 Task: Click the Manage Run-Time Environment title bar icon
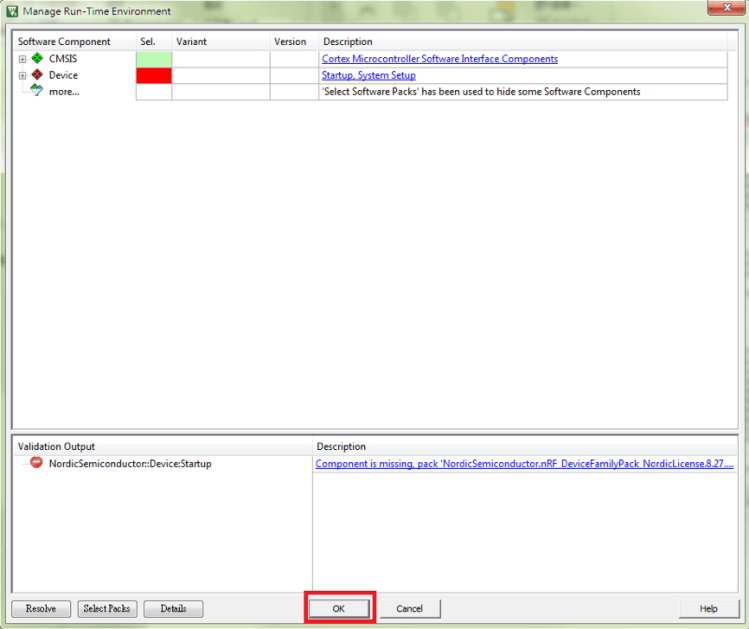click(x=12, y=11)
